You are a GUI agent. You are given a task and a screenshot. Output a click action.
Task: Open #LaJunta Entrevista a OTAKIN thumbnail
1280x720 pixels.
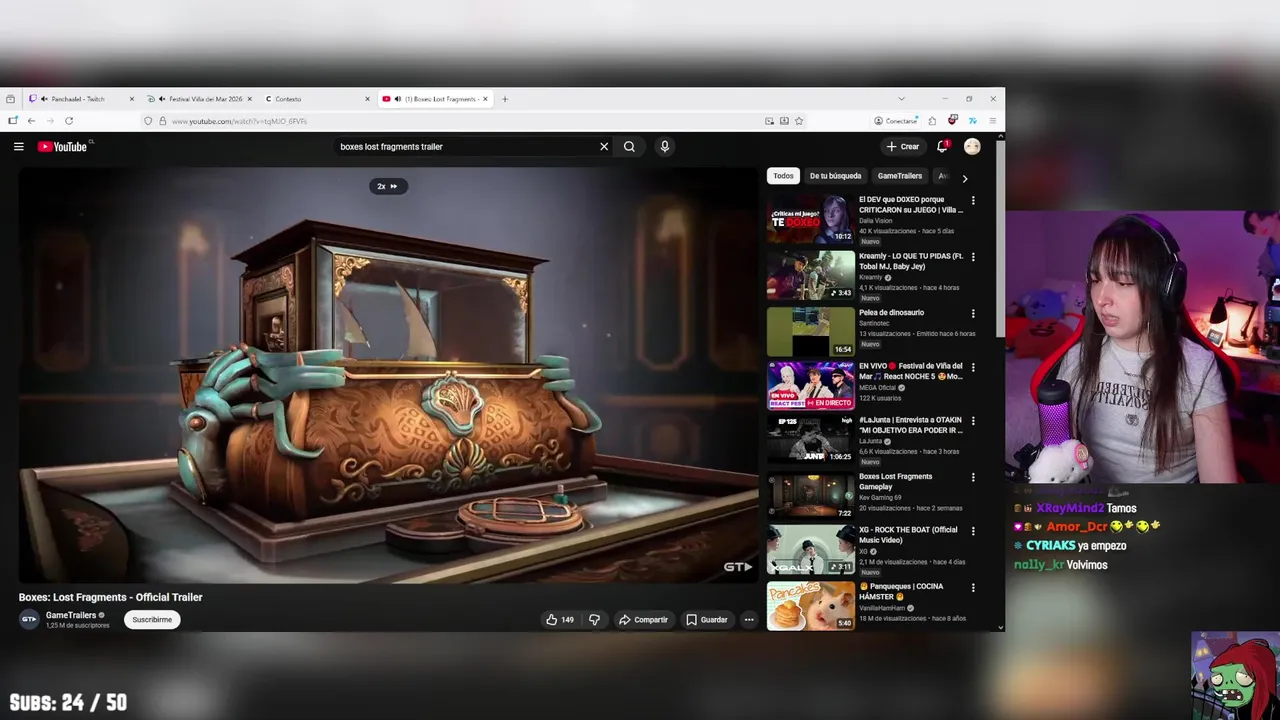(x=811, y=439)
